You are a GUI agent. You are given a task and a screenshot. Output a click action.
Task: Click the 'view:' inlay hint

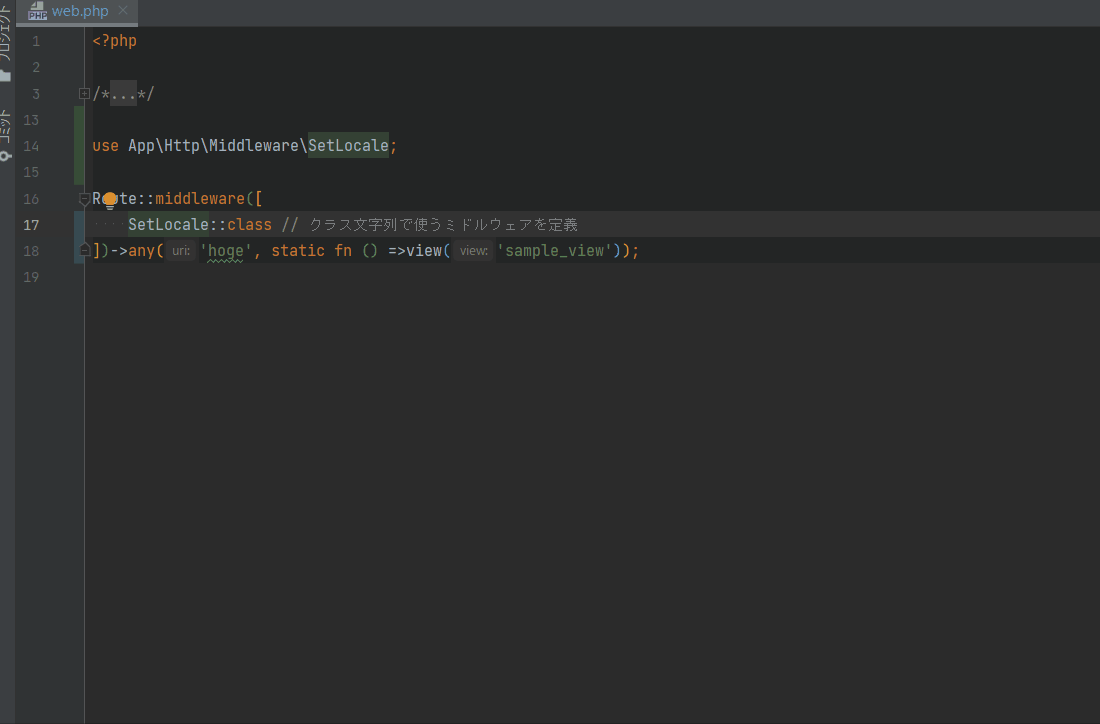tap(474, 251)
